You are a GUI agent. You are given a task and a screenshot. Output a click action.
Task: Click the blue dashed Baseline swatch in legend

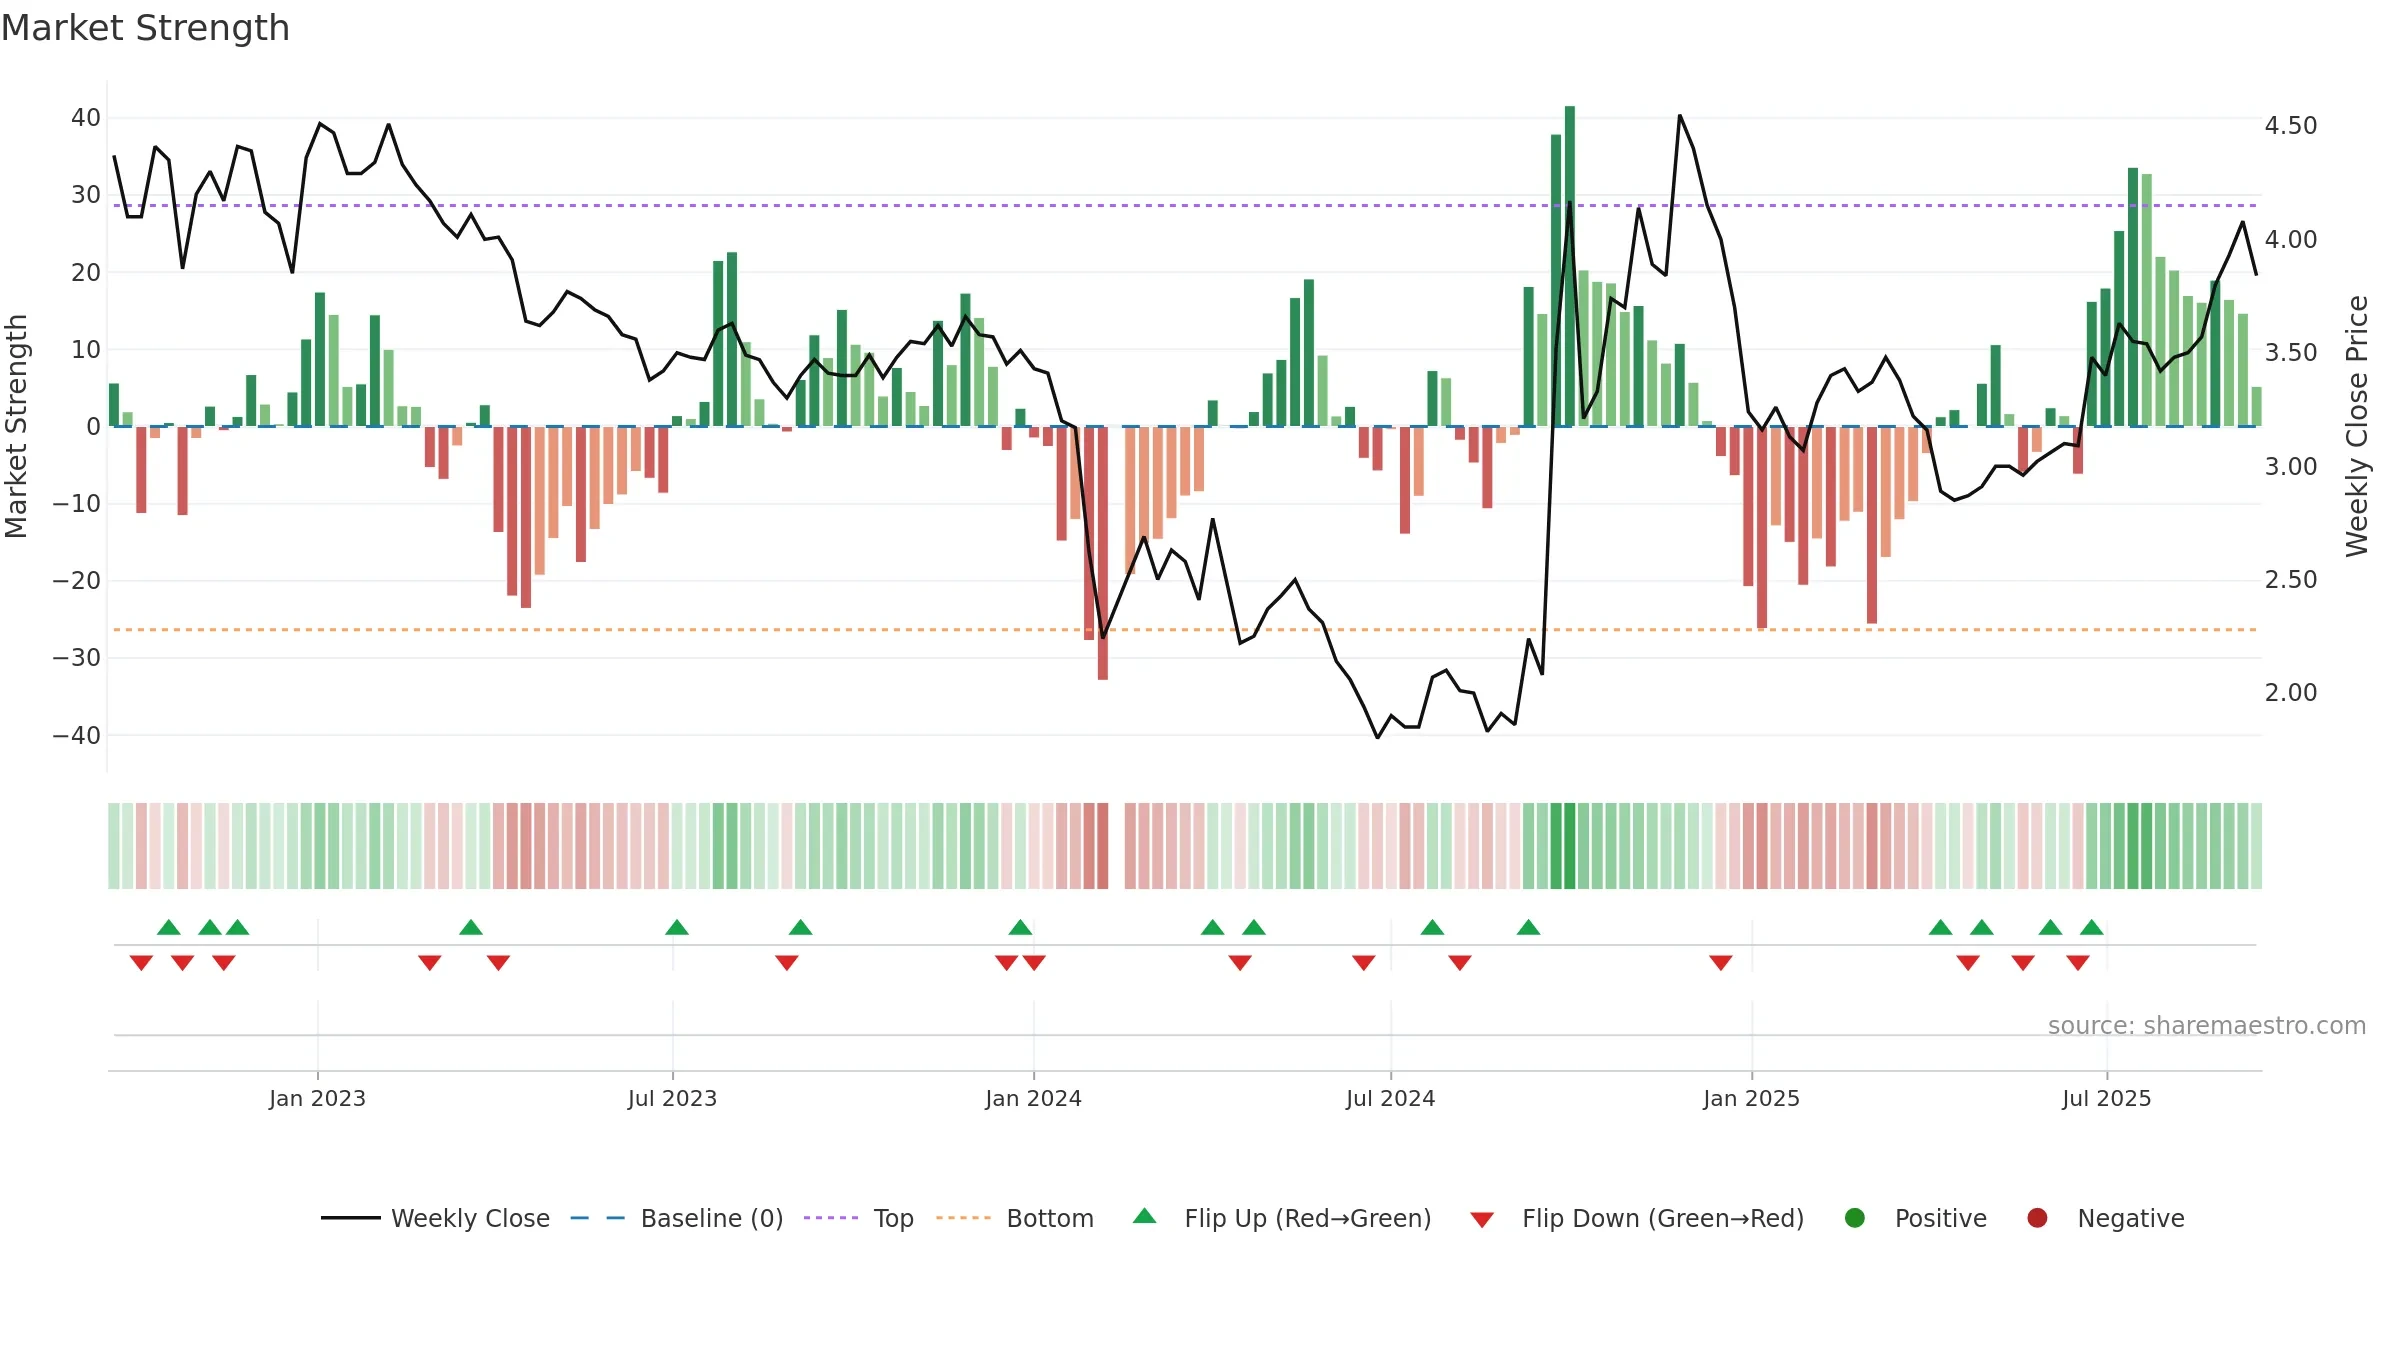coord(598,1218)
